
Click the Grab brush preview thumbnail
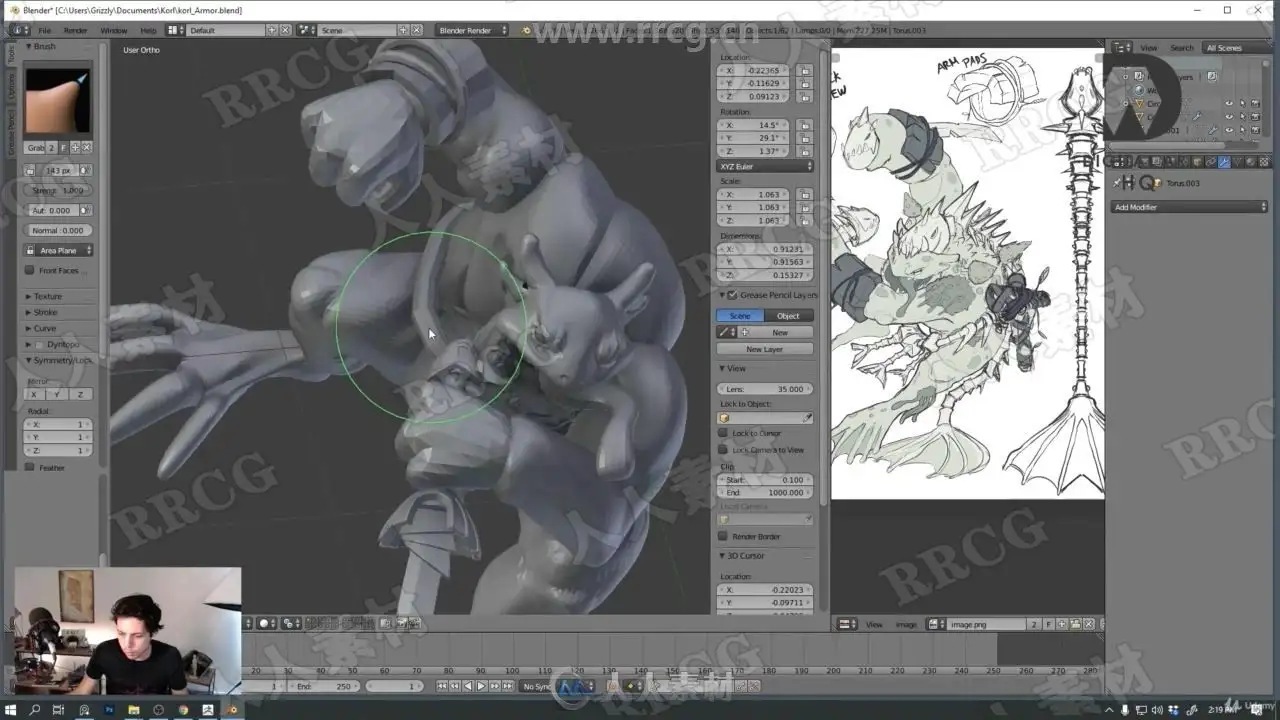(58, 100)
